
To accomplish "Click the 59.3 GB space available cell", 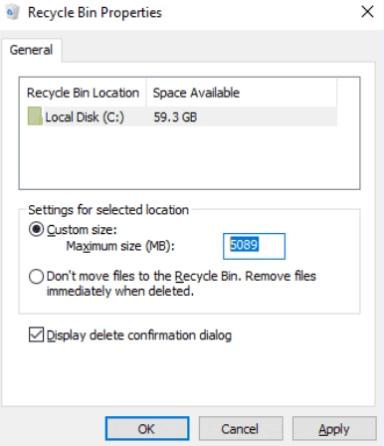I will pos(175,117).
